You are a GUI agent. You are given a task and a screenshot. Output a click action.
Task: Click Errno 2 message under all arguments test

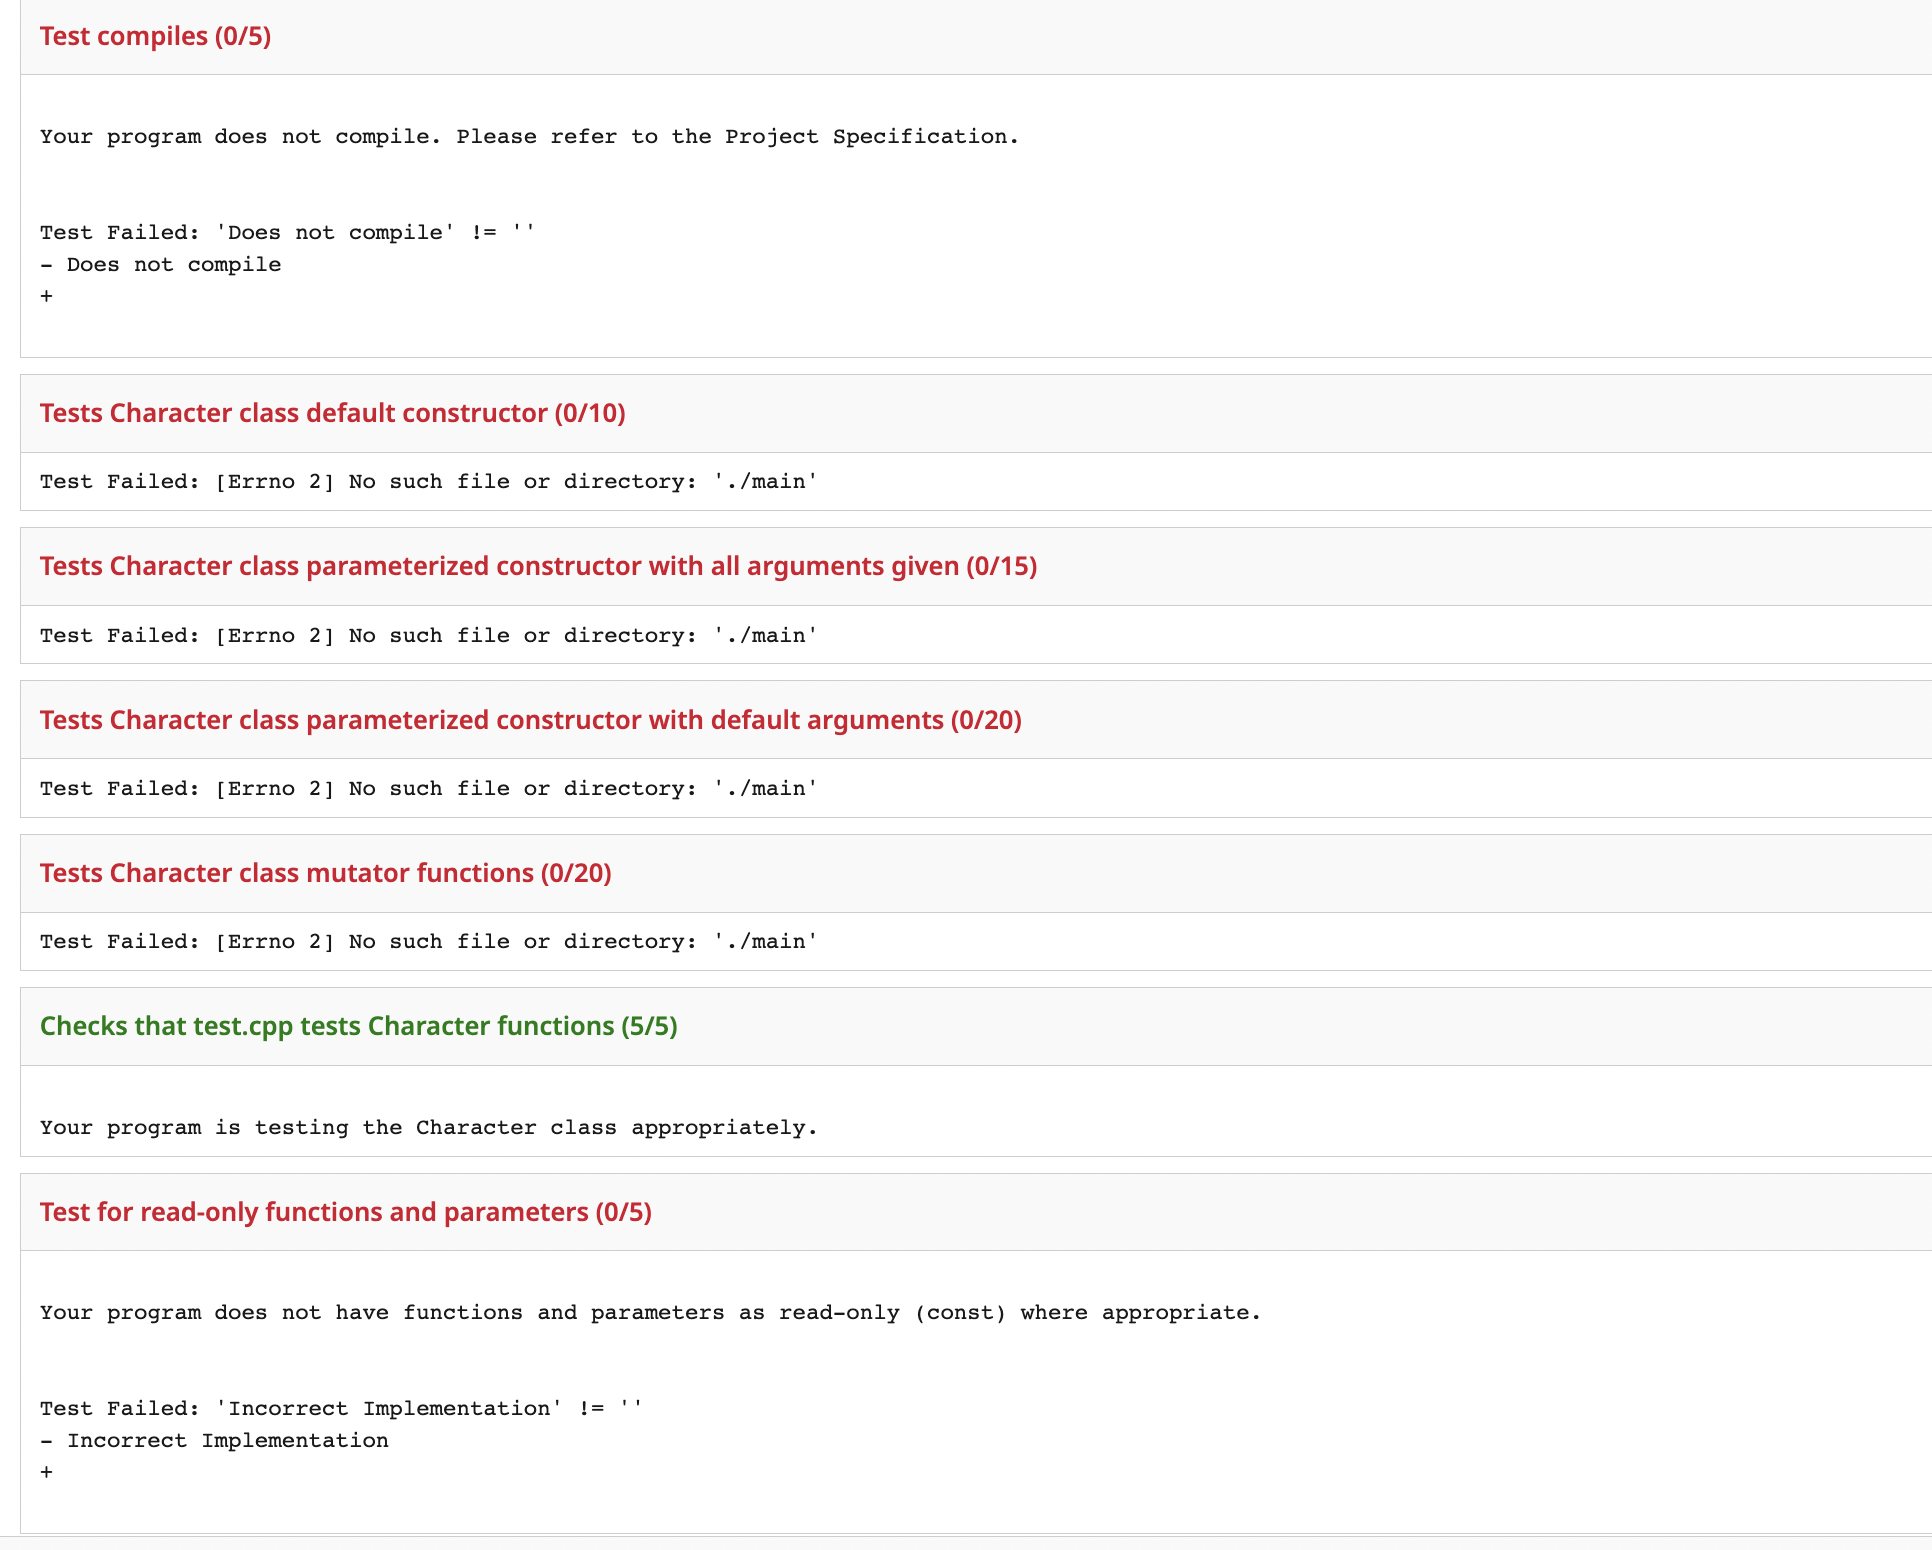coord(429,635)
